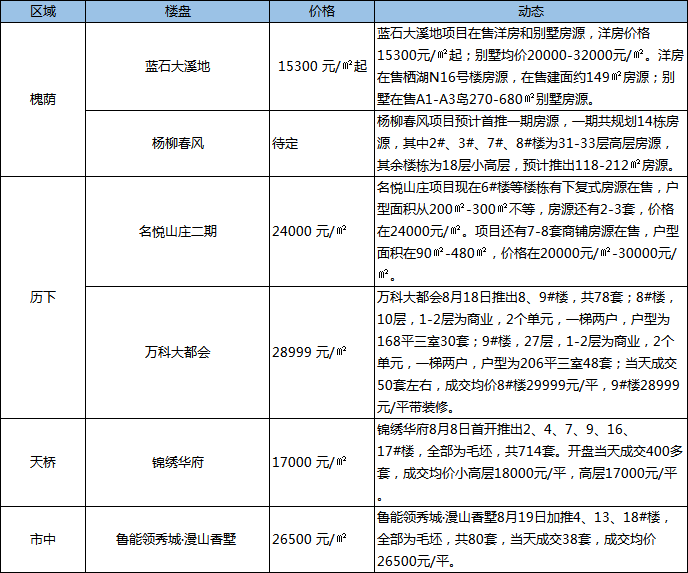Click the 锦绣华府 property name

coord(177,462)
